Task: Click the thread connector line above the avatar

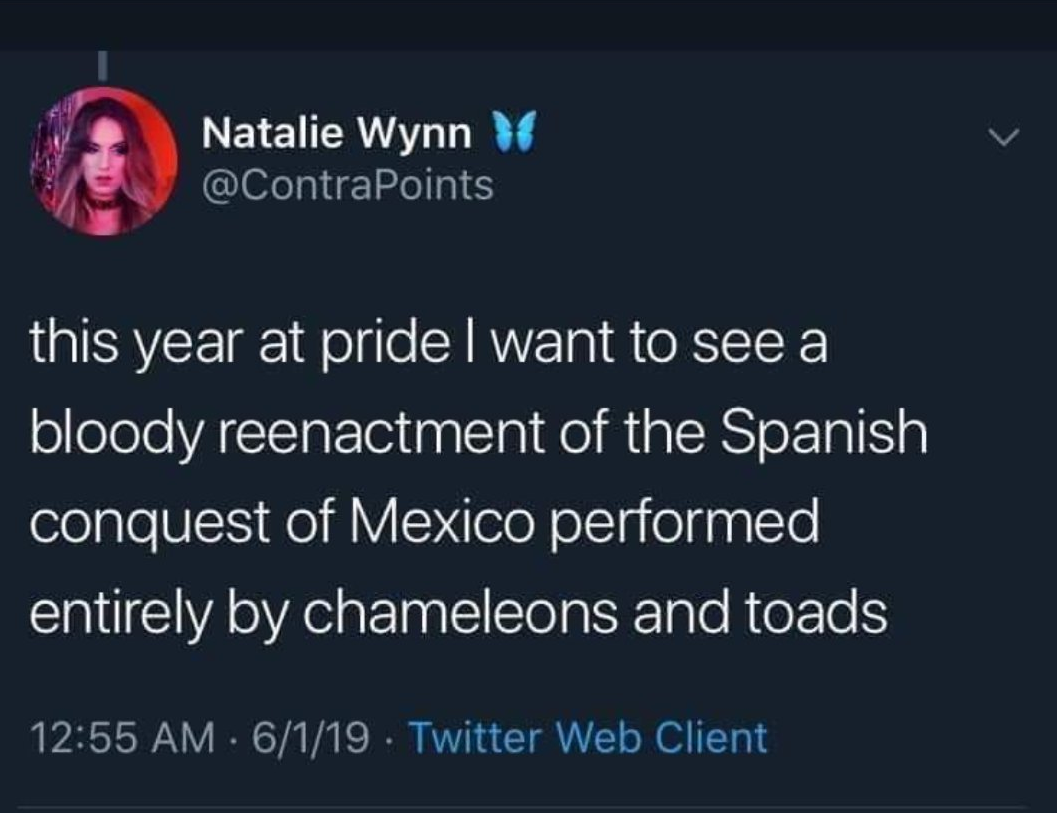Action: (102, 64)
